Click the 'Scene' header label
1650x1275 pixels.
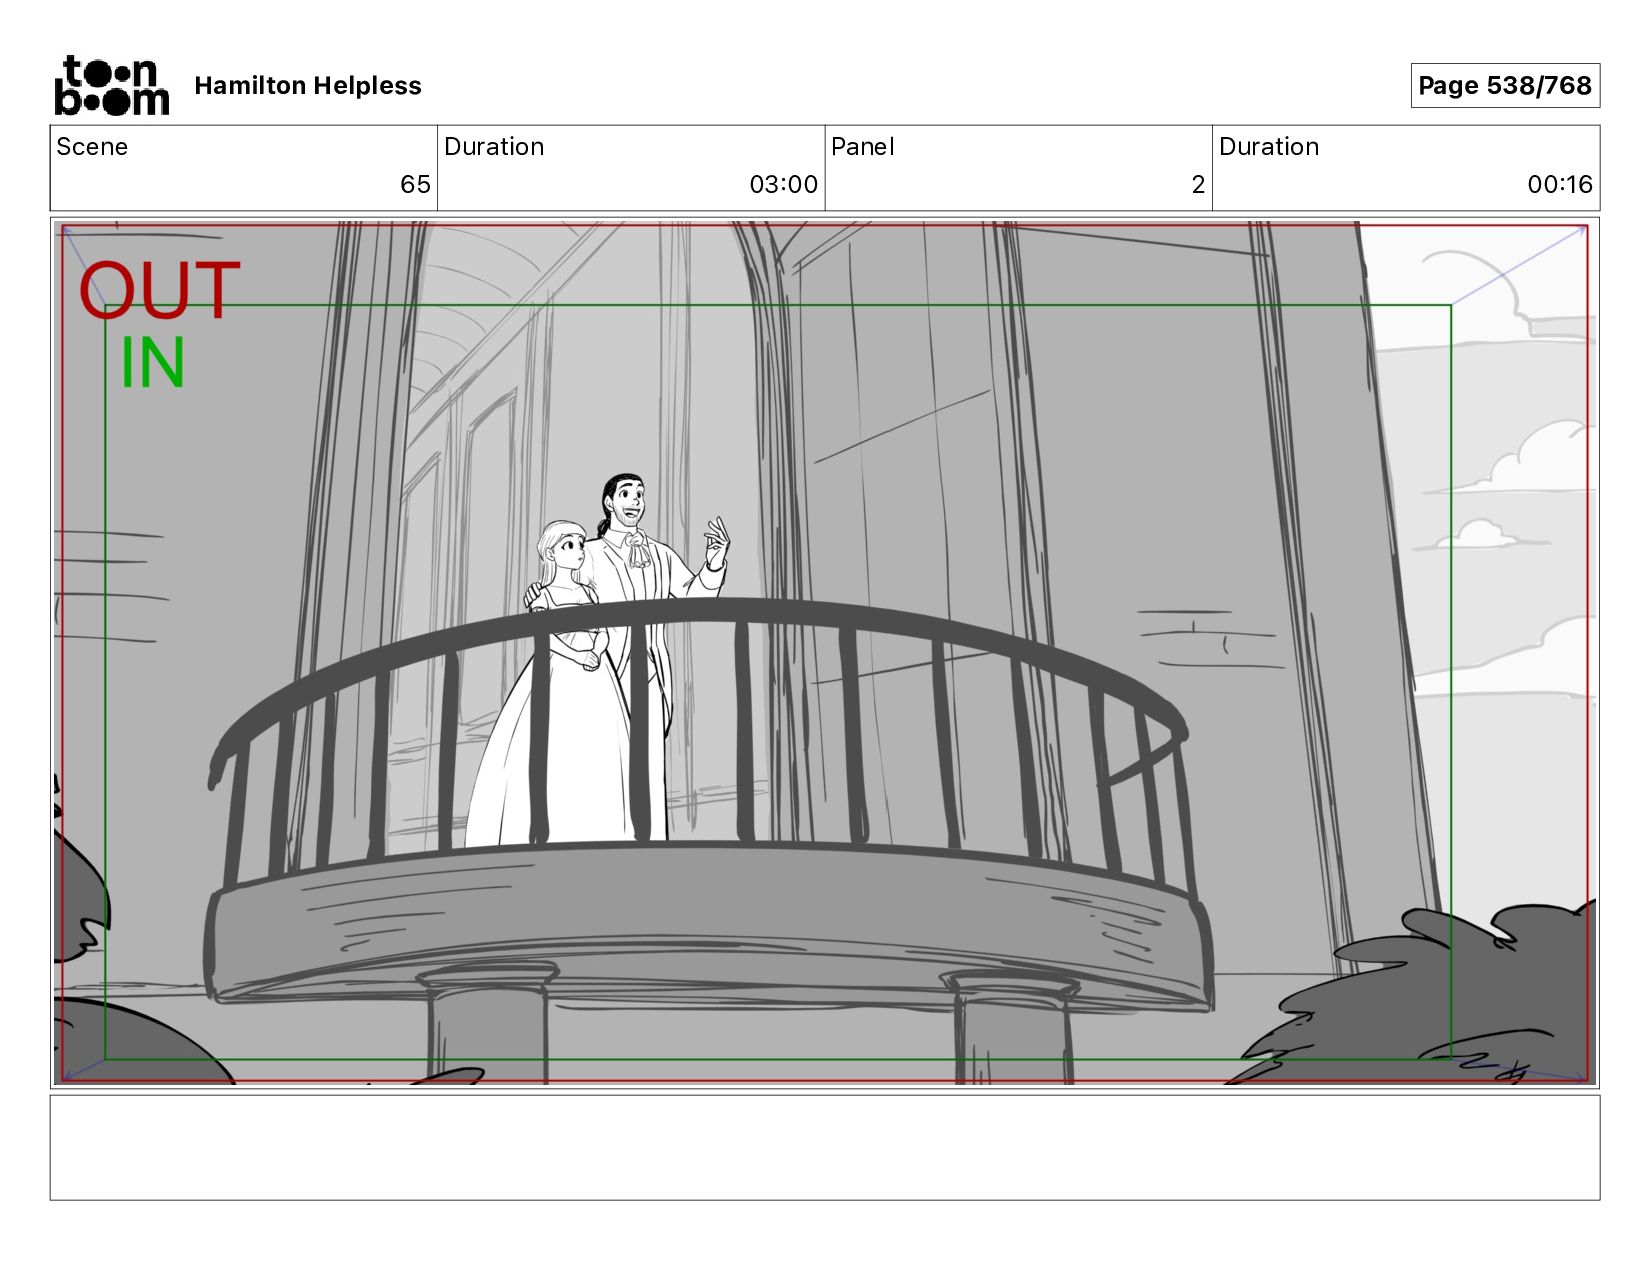pos(92,147)
